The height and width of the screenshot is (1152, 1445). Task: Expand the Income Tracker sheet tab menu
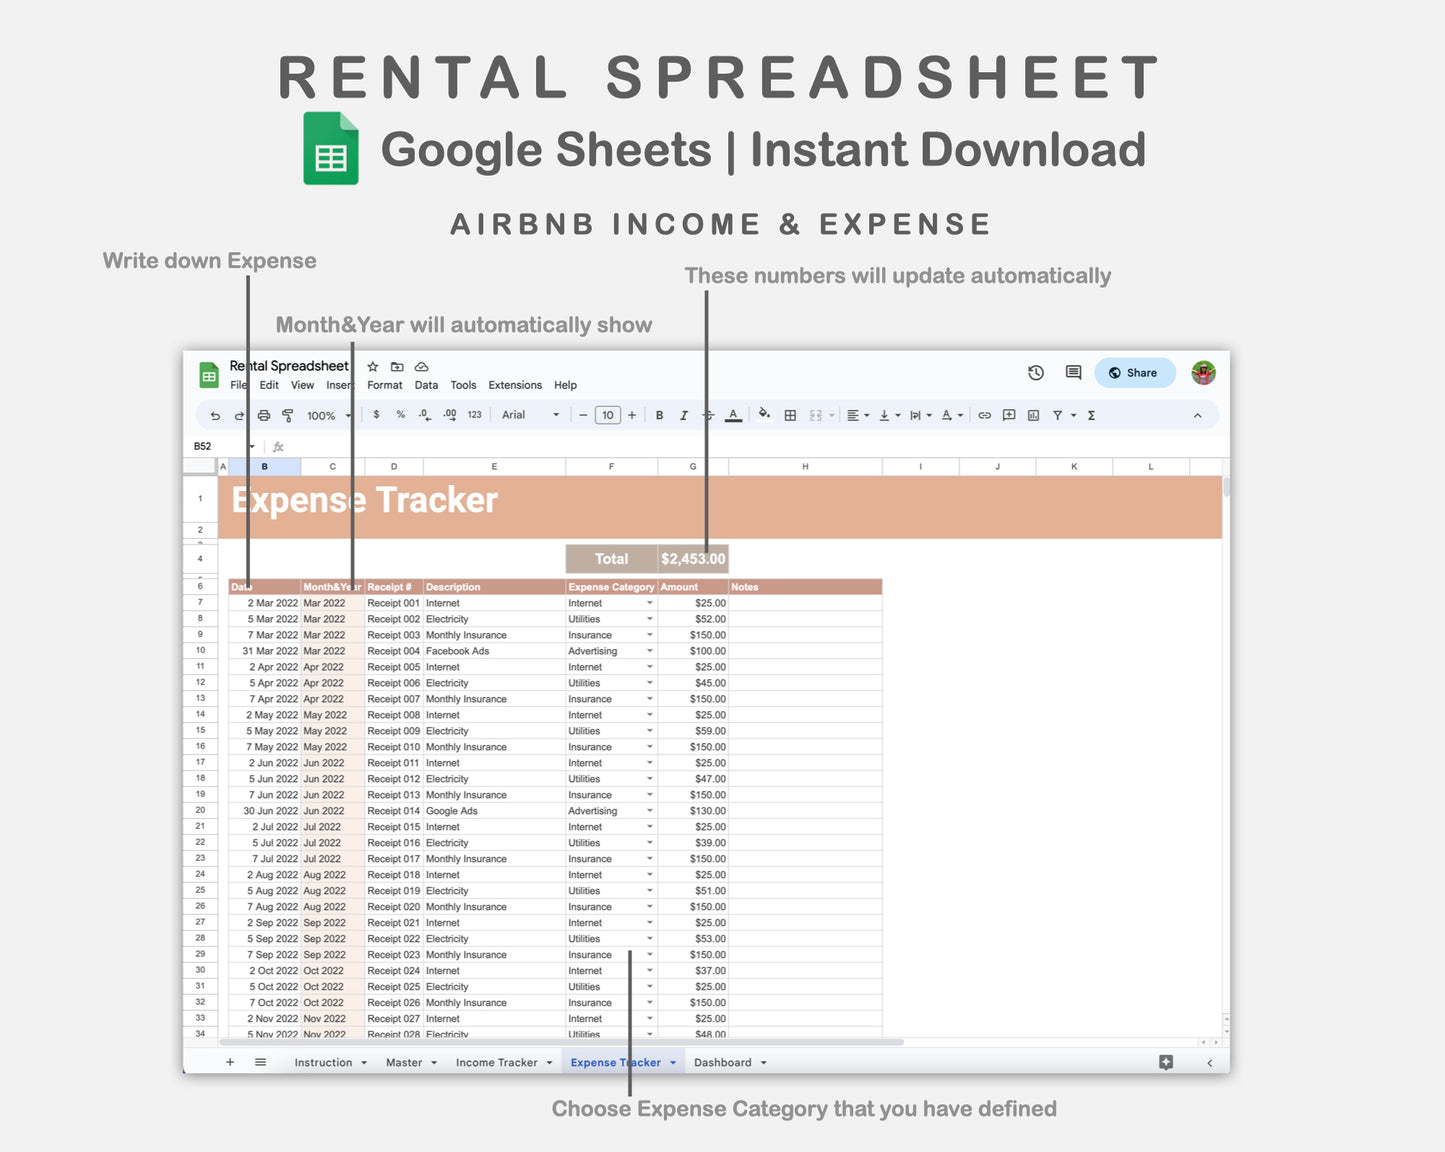pos(548,1062)
